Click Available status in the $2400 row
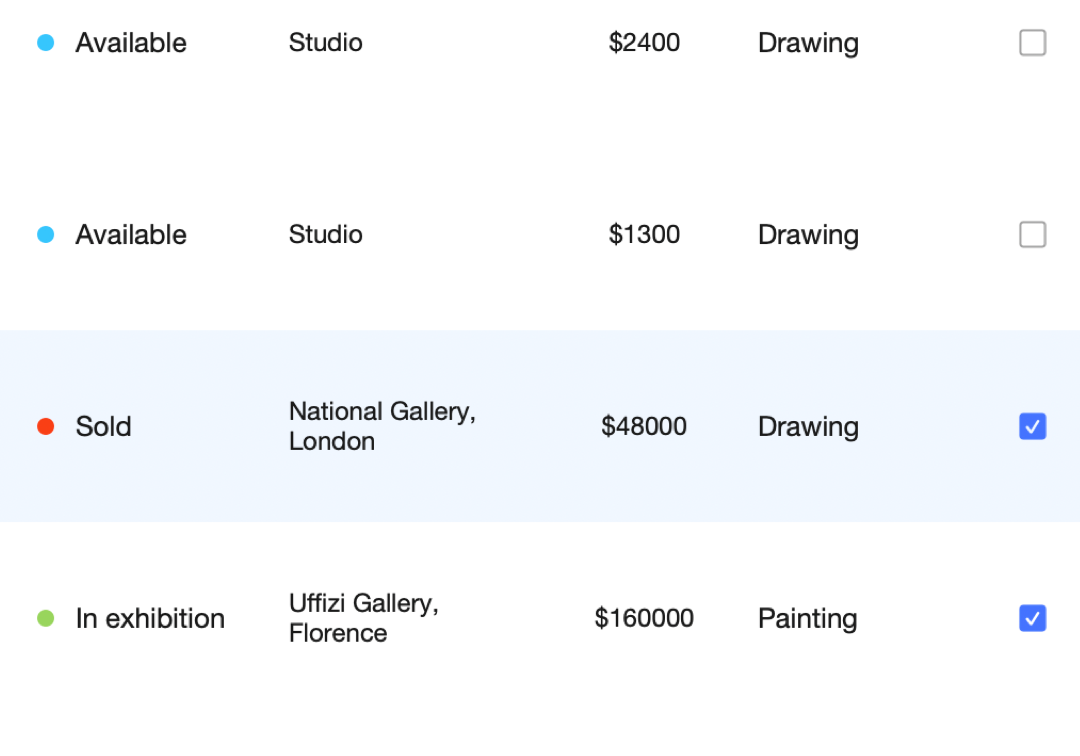 (131, 43)
